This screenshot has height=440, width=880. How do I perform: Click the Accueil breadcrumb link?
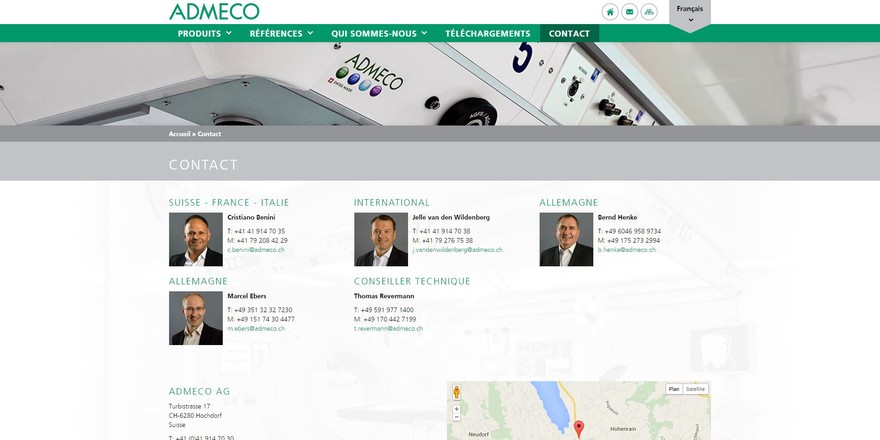click(180, 134)
